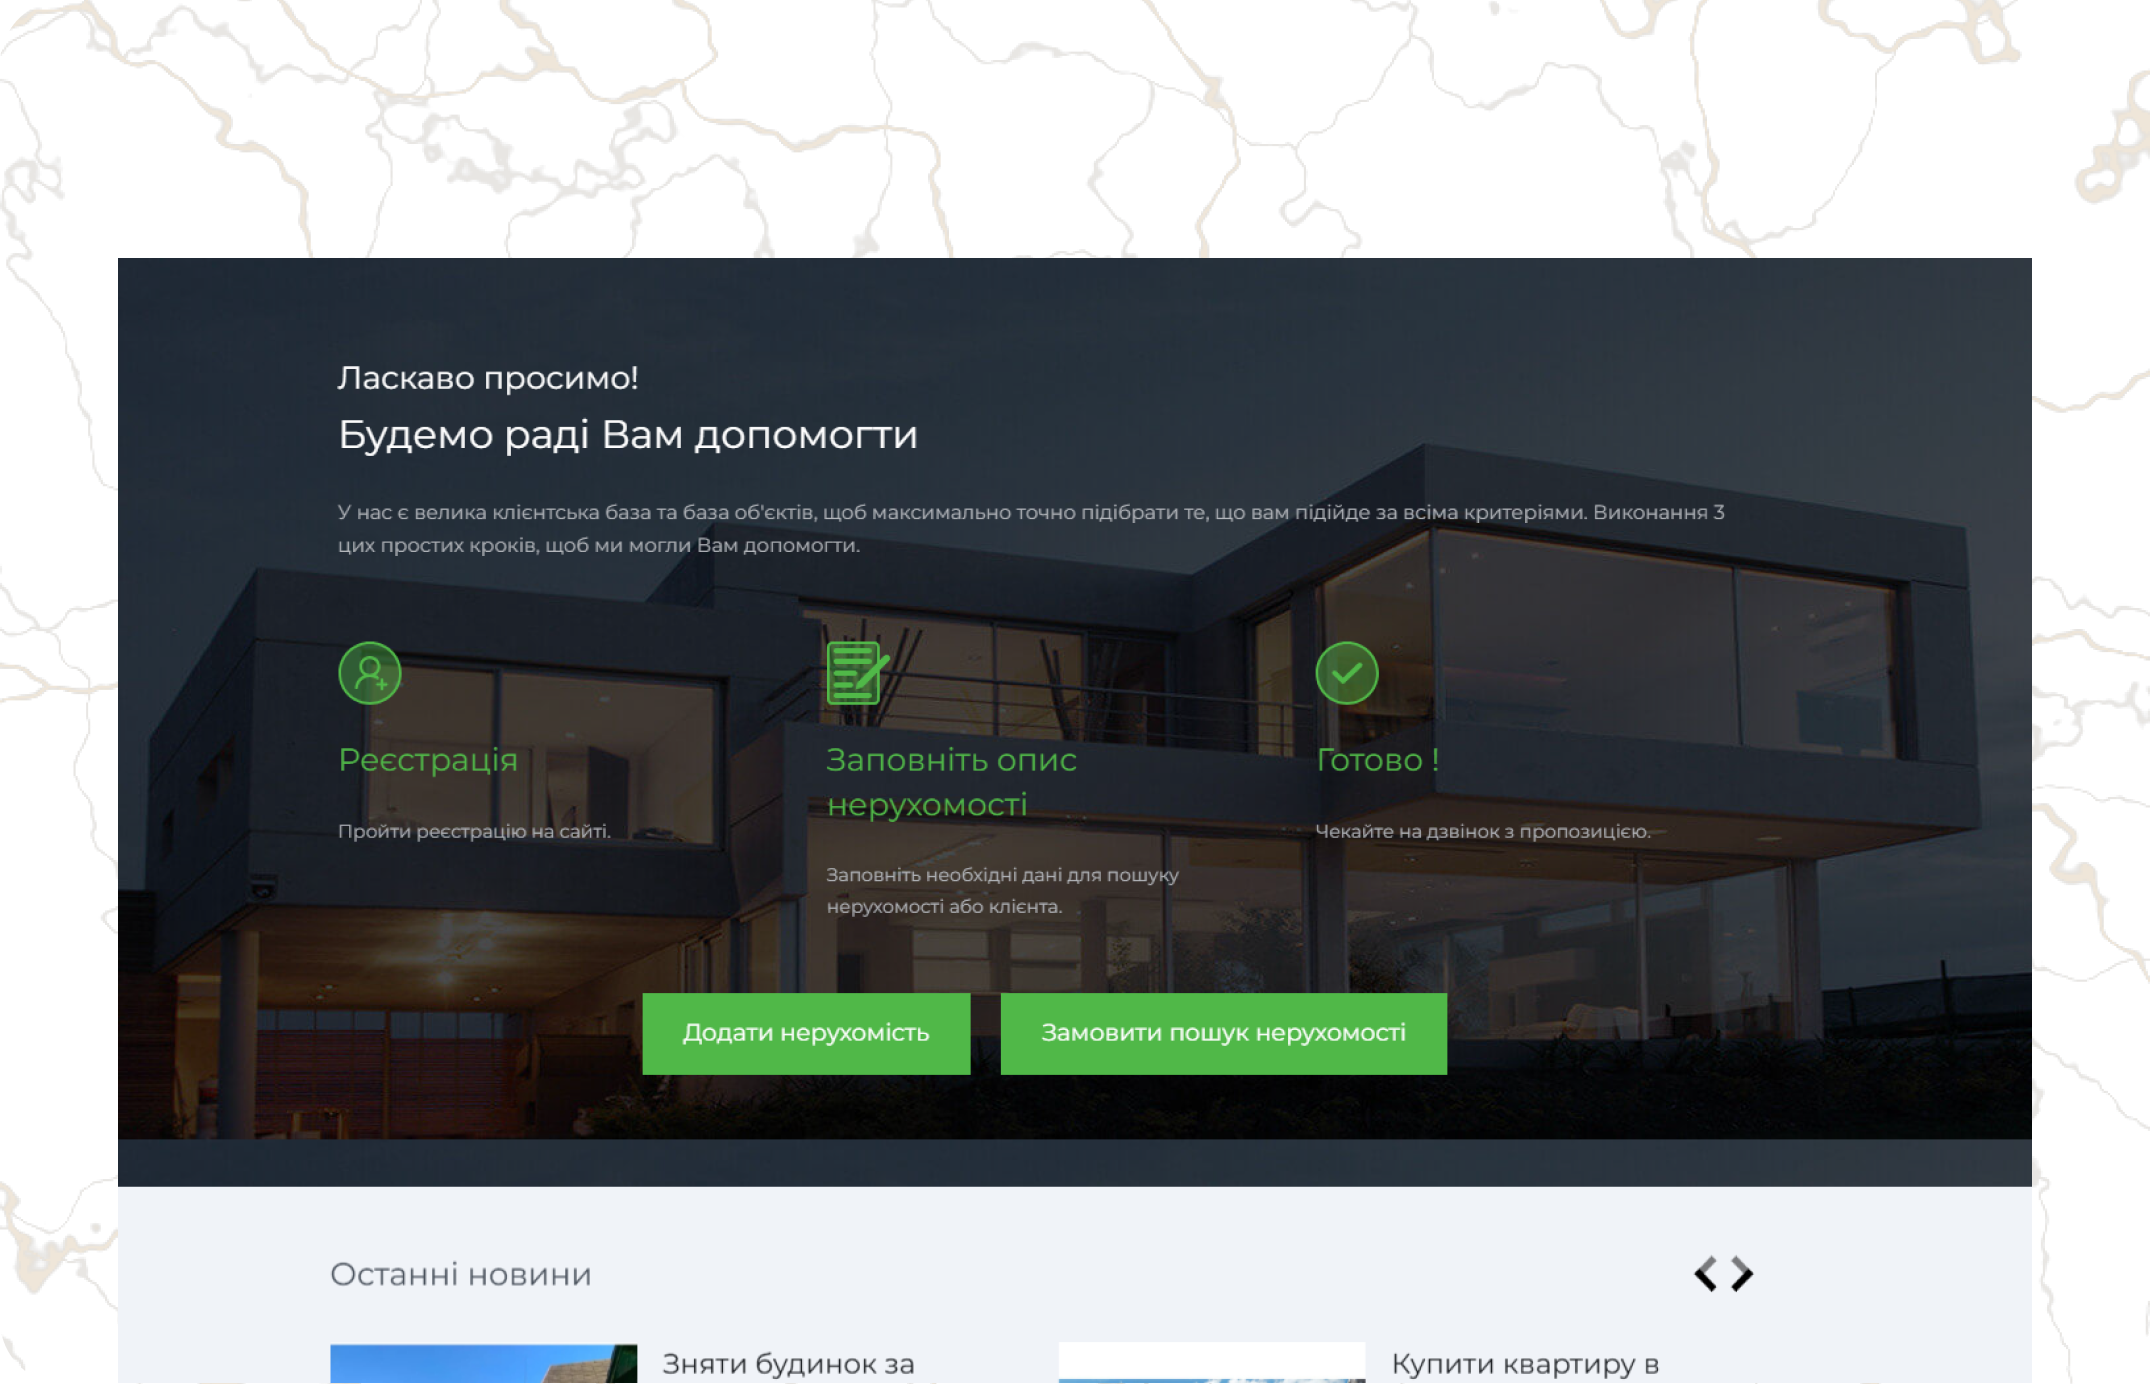Select the registration user icon

pos(369,674)
